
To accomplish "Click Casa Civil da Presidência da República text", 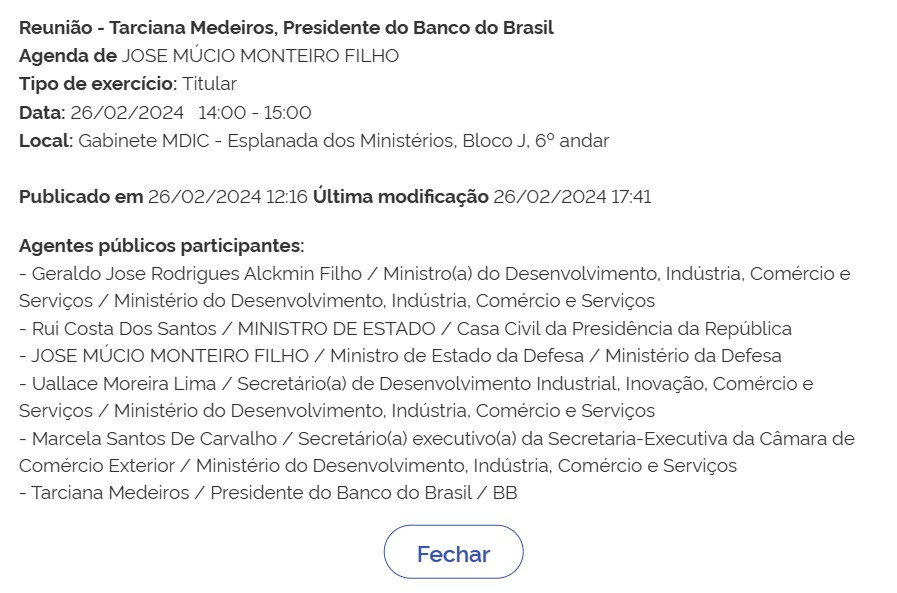I will 624,328.
